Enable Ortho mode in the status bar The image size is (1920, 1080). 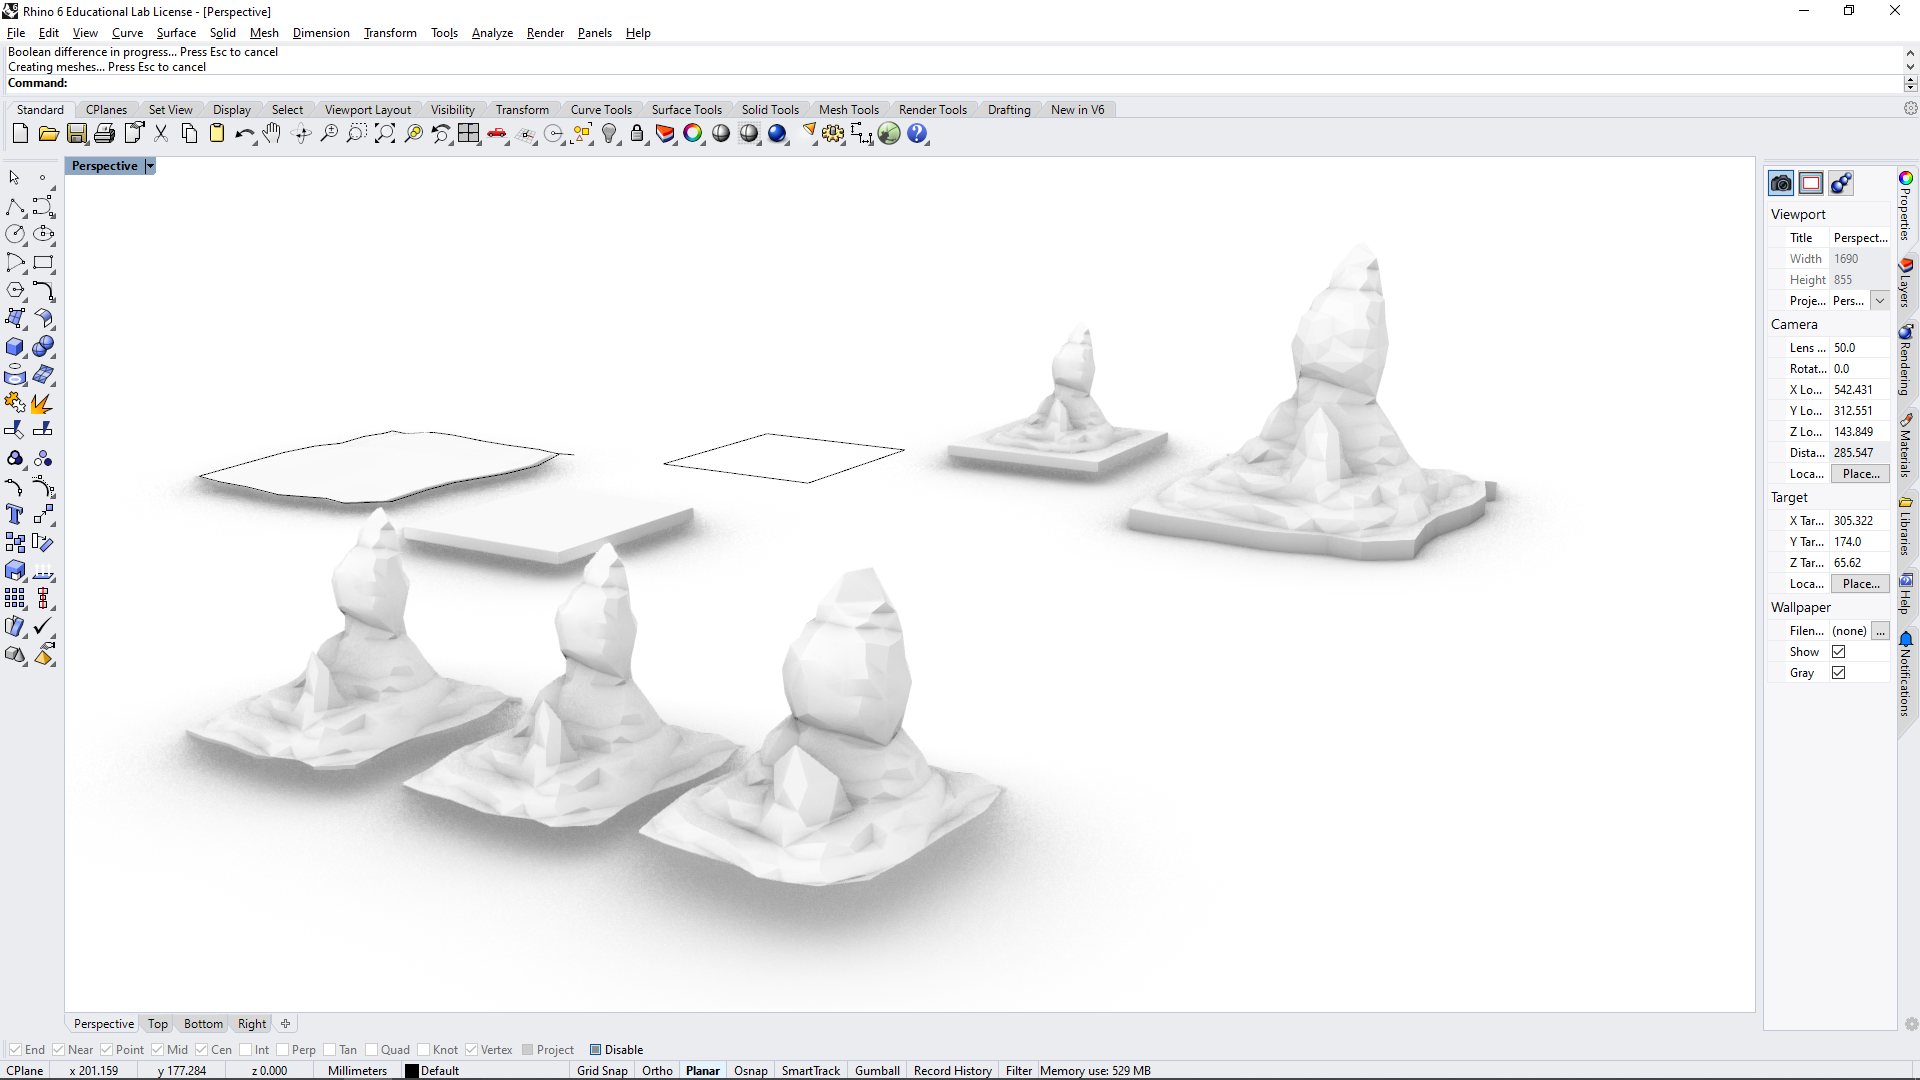point(657,1070)
